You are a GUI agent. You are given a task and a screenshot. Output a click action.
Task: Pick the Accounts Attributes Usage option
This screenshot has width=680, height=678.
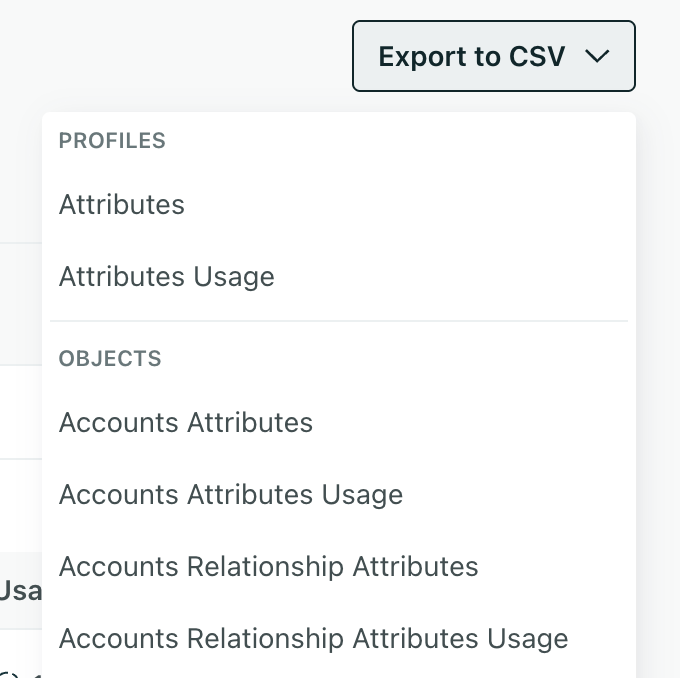tap(231, 495)
